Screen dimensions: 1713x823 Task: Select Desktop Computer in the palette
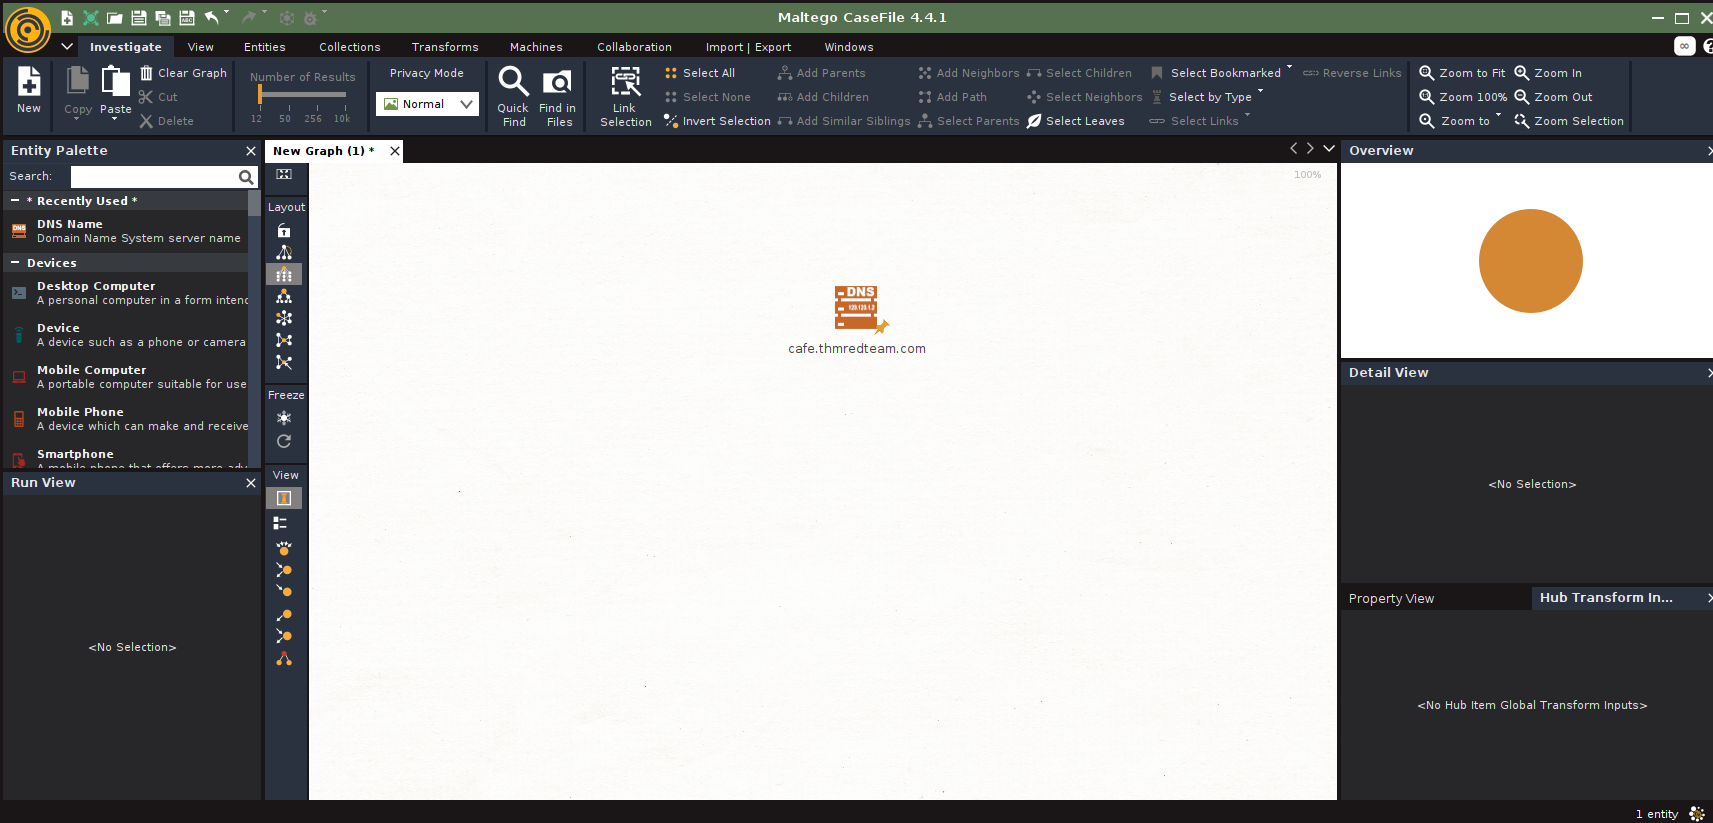(126, 293)
